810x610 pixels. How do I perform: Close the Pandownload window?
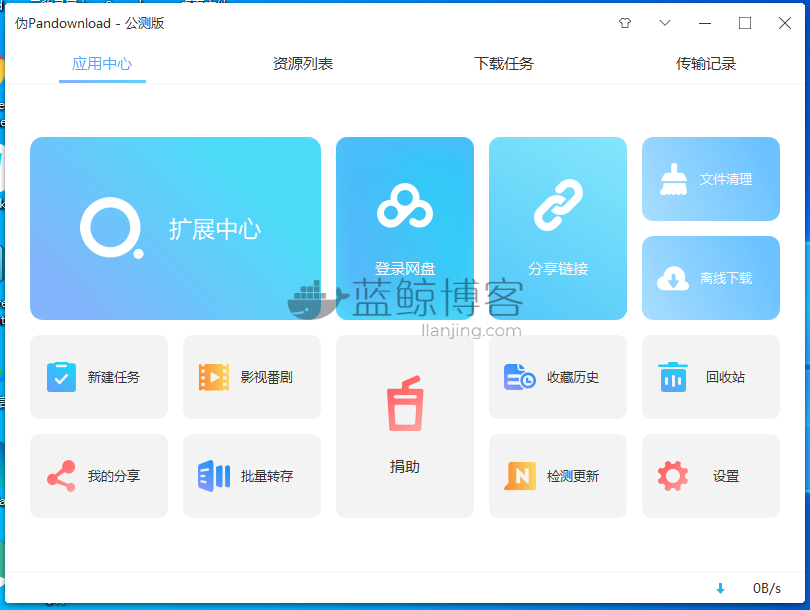(x=785, y=23)
